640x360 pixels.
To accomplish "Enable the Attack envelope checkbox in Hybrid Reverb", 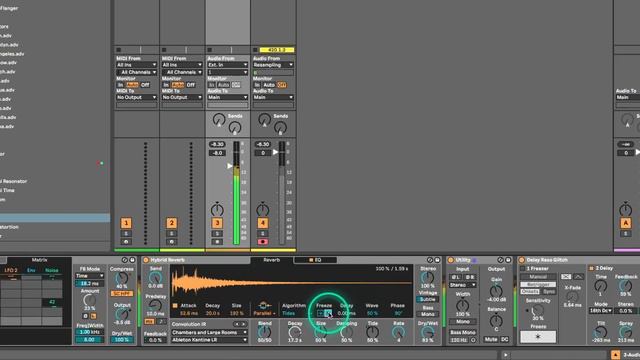I will pos(175,305).
